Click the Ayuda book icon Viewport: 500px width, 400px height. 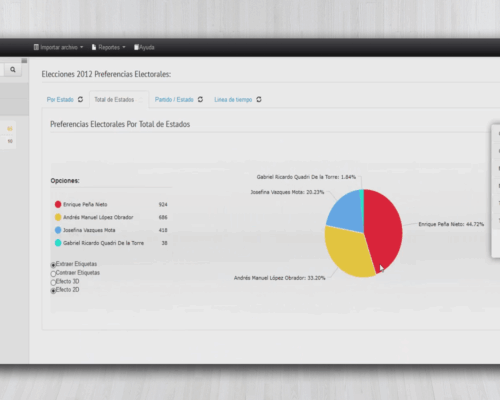(136, 47)
